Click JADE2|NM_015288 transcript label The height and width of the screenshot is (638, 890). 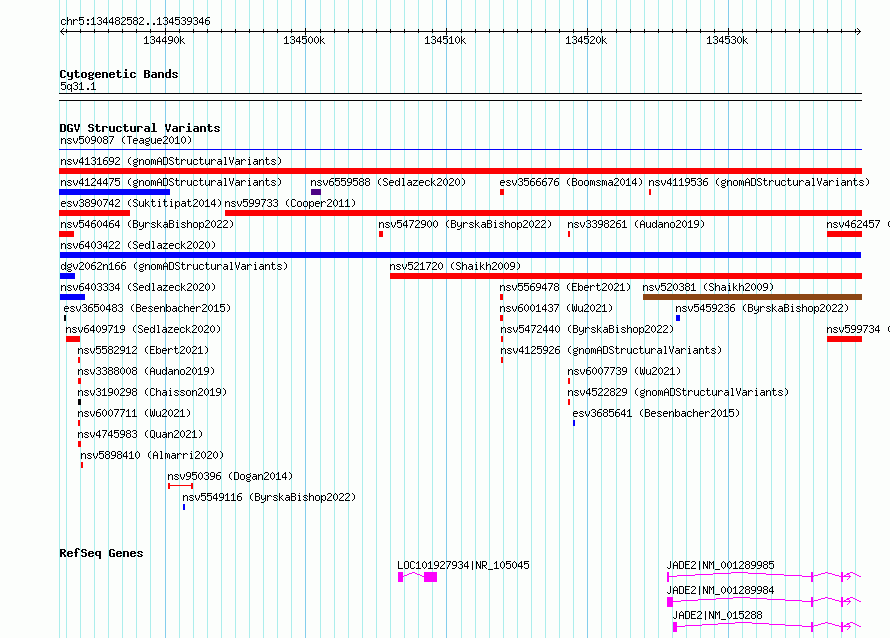click(x=717, y=615)
